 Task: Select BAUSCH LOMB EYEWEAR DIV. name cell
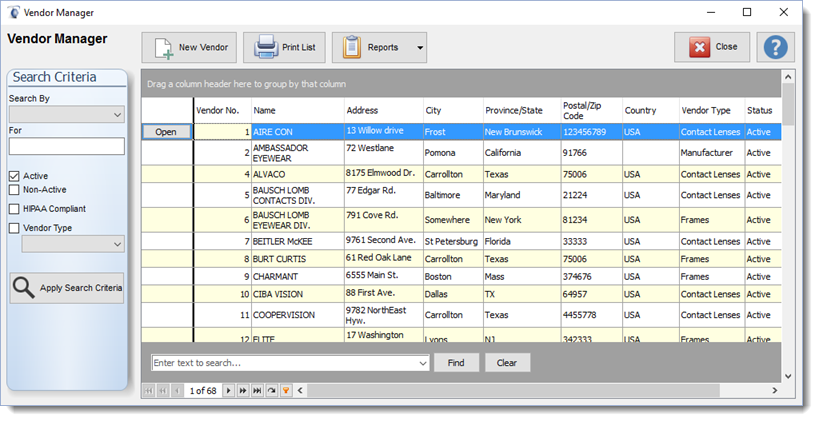coord(298,220)
